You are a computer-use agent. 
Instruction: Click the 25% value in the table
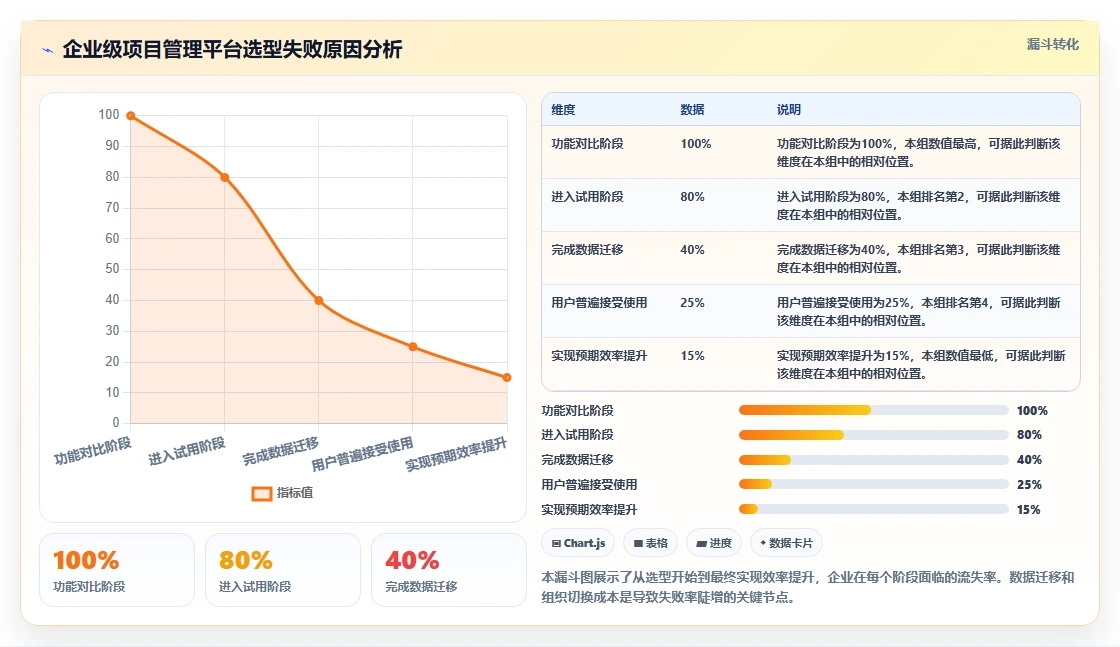tap(692, 303)
